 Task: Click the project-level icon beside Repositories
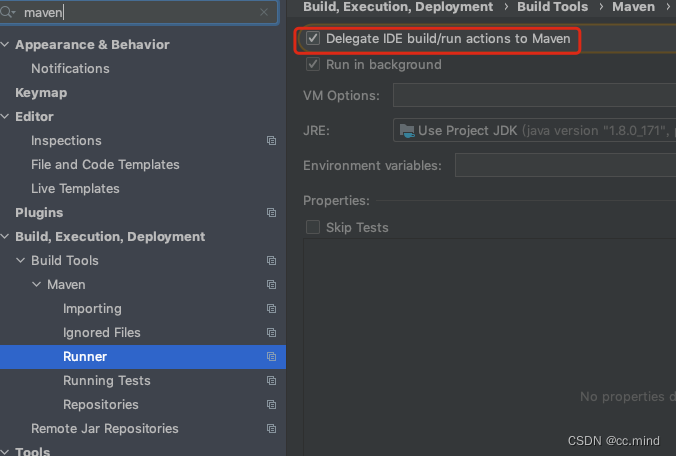[271, 405]
